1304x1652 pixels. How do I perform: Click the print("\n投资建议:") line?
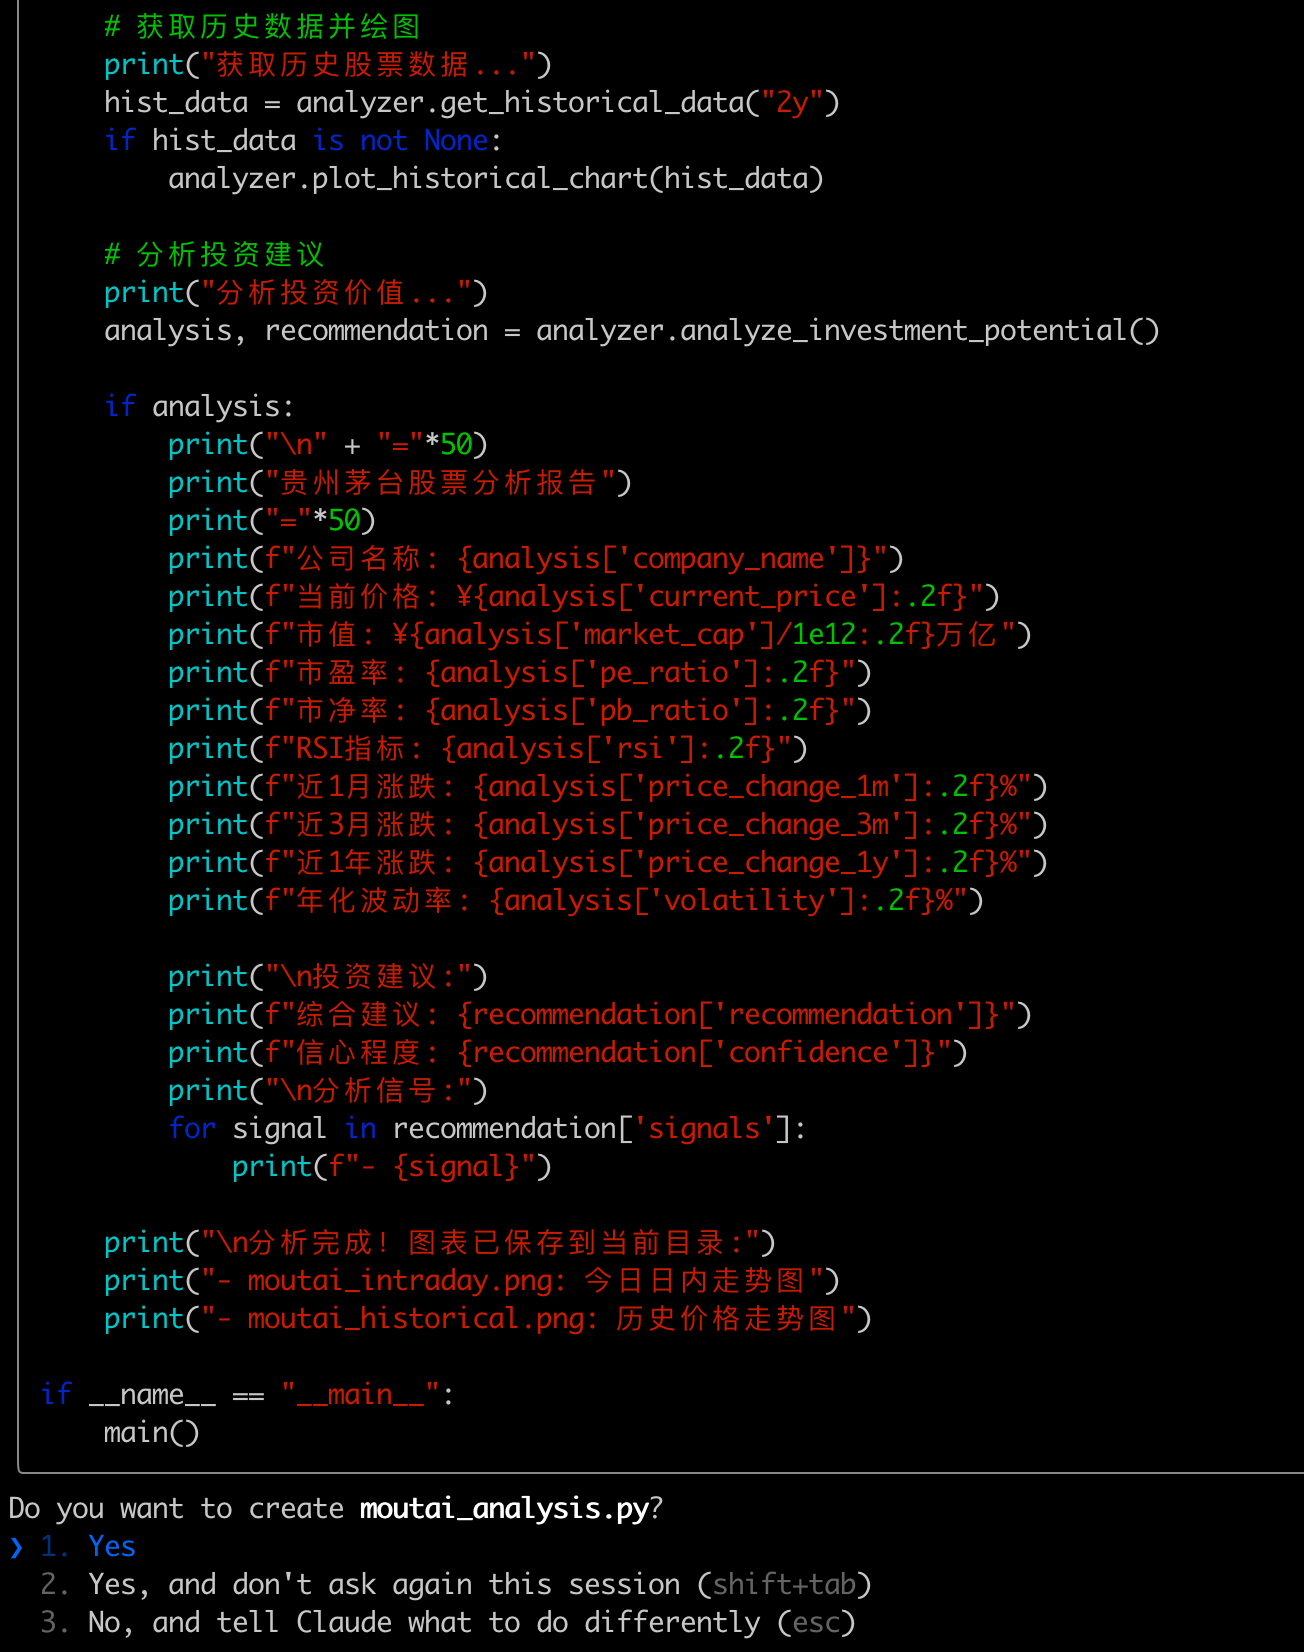328,976
